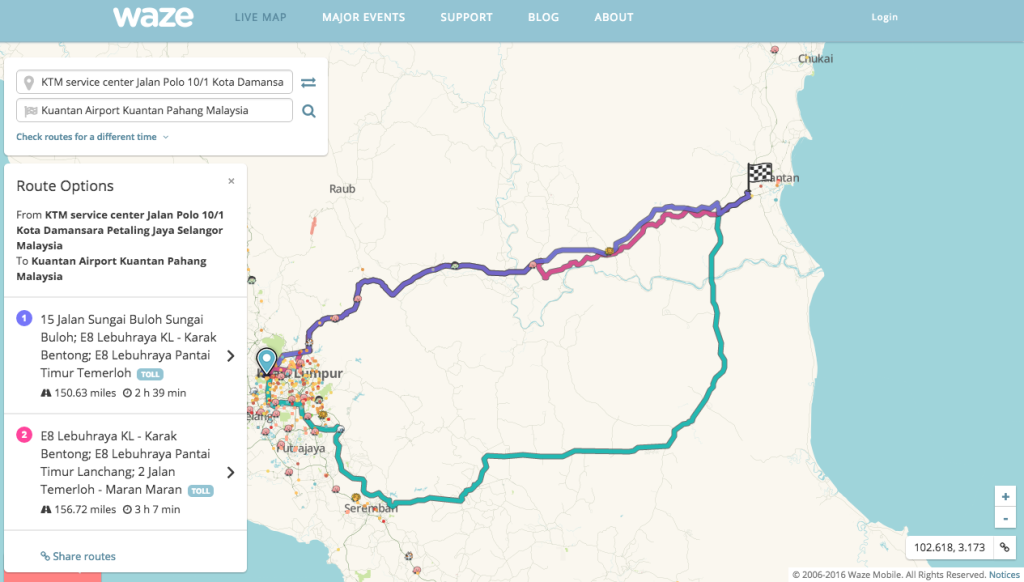
Task: Swap origin and destination fields
Action: point(308,82)
